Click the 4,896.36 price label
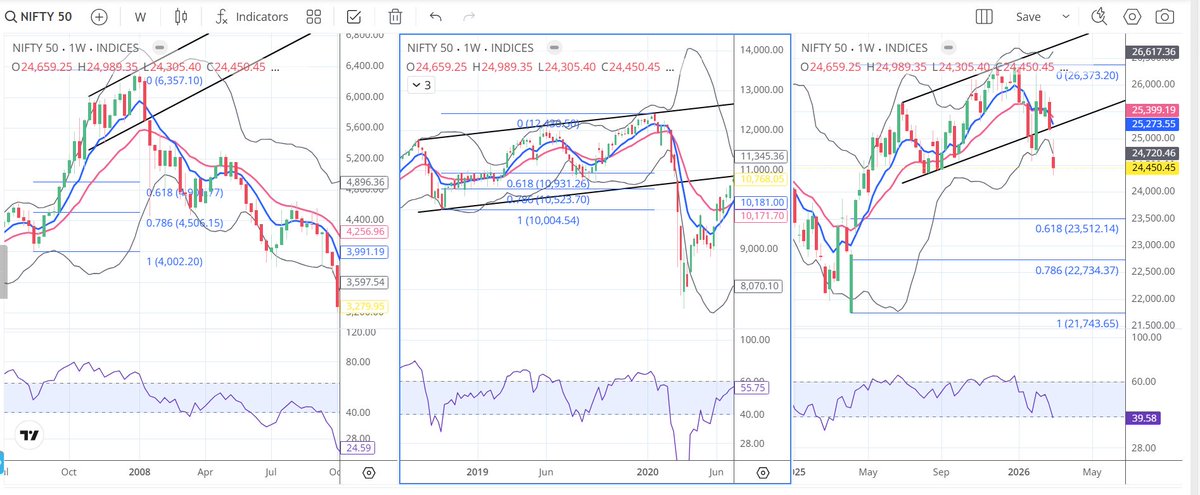The width and height of the screenshot is (1200, 495). (365, 182)
